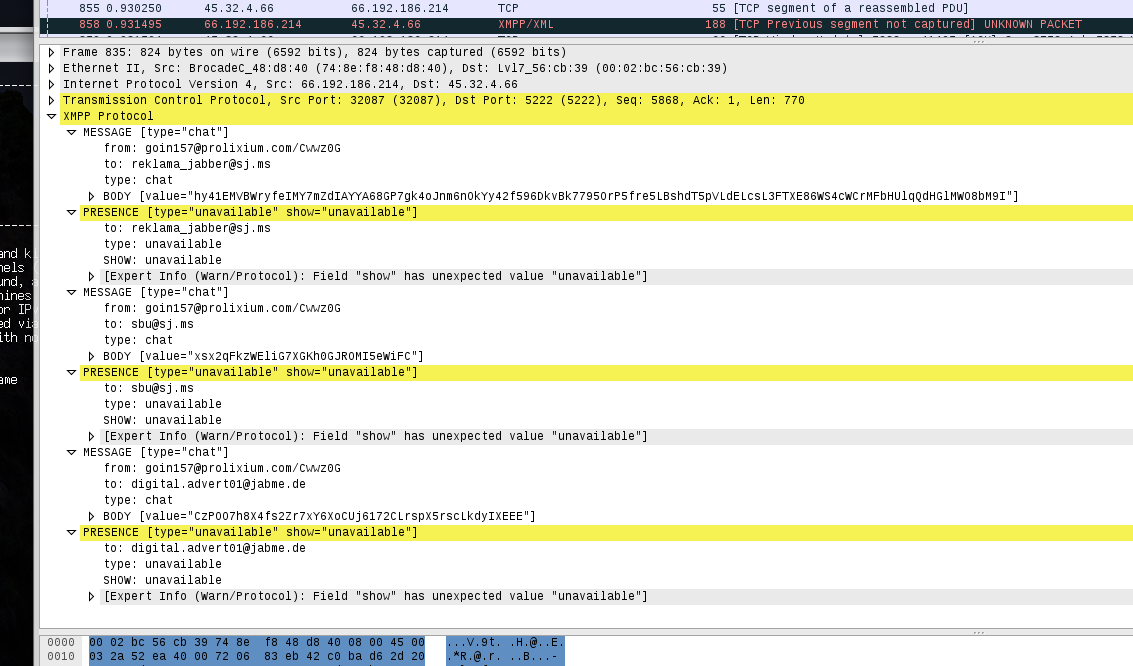Expand Expert Info under the reklama_jabber presence
Viewport: 1133px width, 666px height.
(92, 276)
